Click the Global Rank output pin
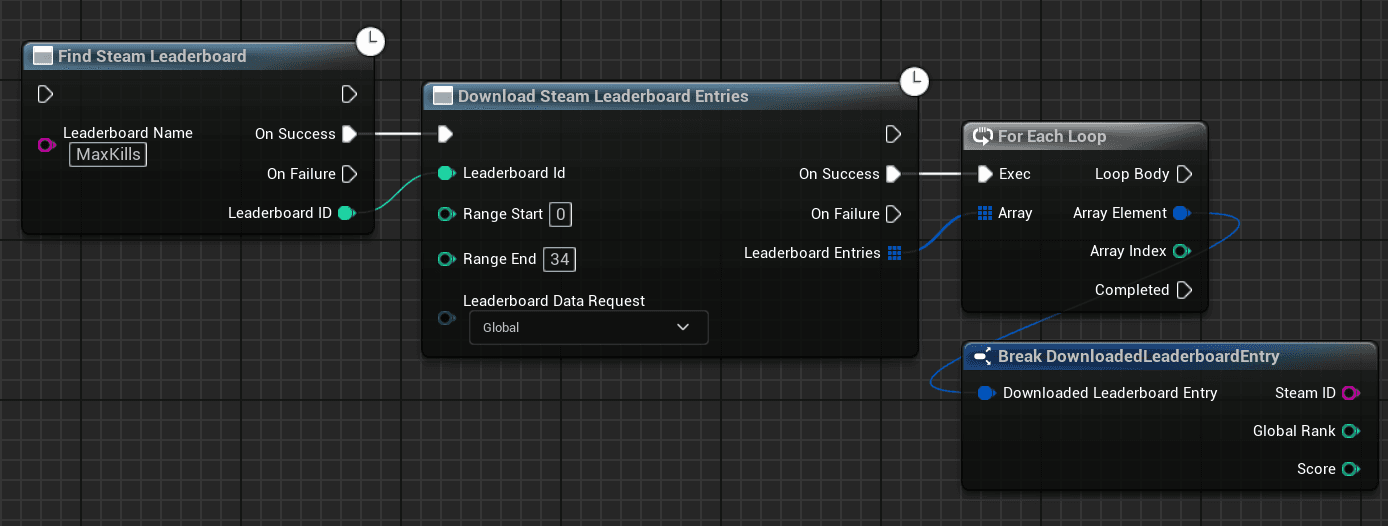Screen dimensions: 1388x526 tap(1350, 431)
